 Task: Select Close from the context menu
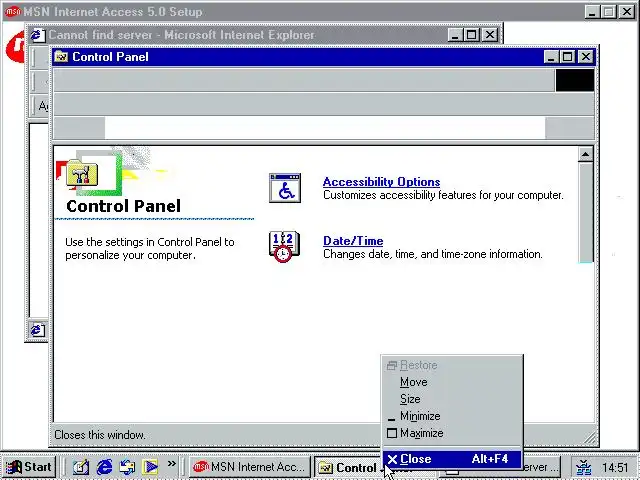[452, 459]
